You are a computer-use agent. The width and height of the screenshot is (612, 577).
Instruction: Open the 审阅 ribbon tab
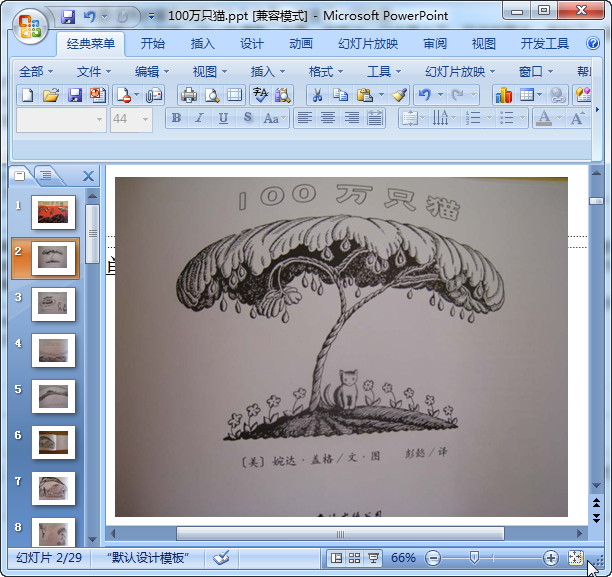(x=435, y=43)
